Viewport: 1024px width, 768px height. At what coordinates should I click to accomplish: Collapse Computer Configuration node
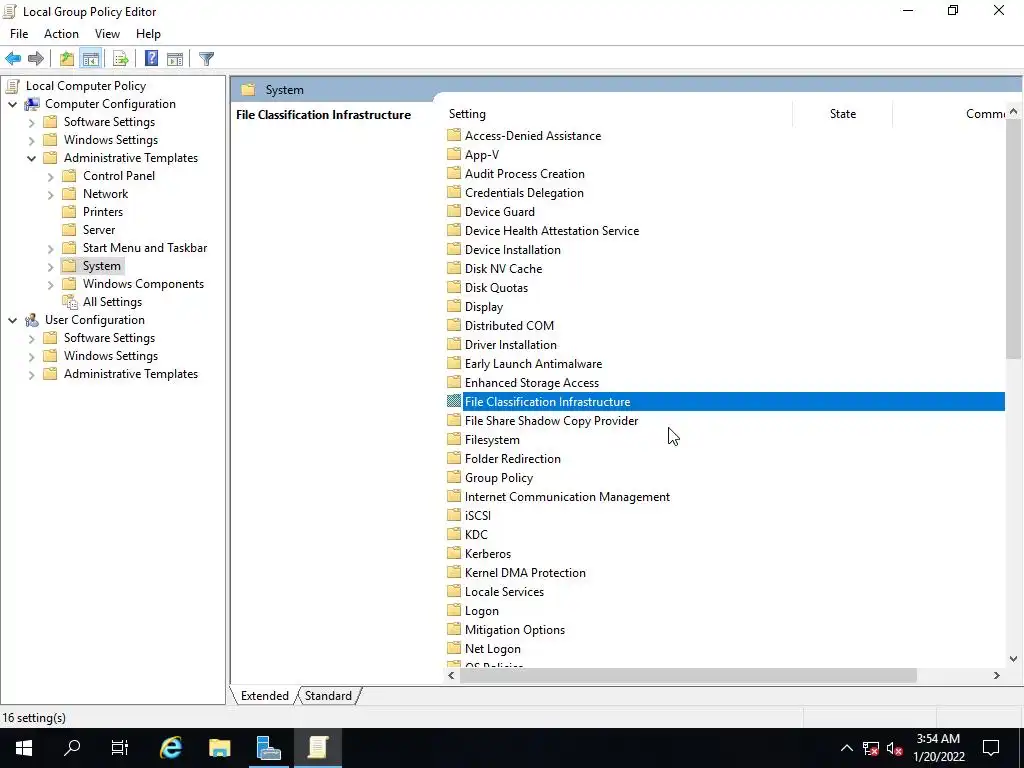point(12,104)
